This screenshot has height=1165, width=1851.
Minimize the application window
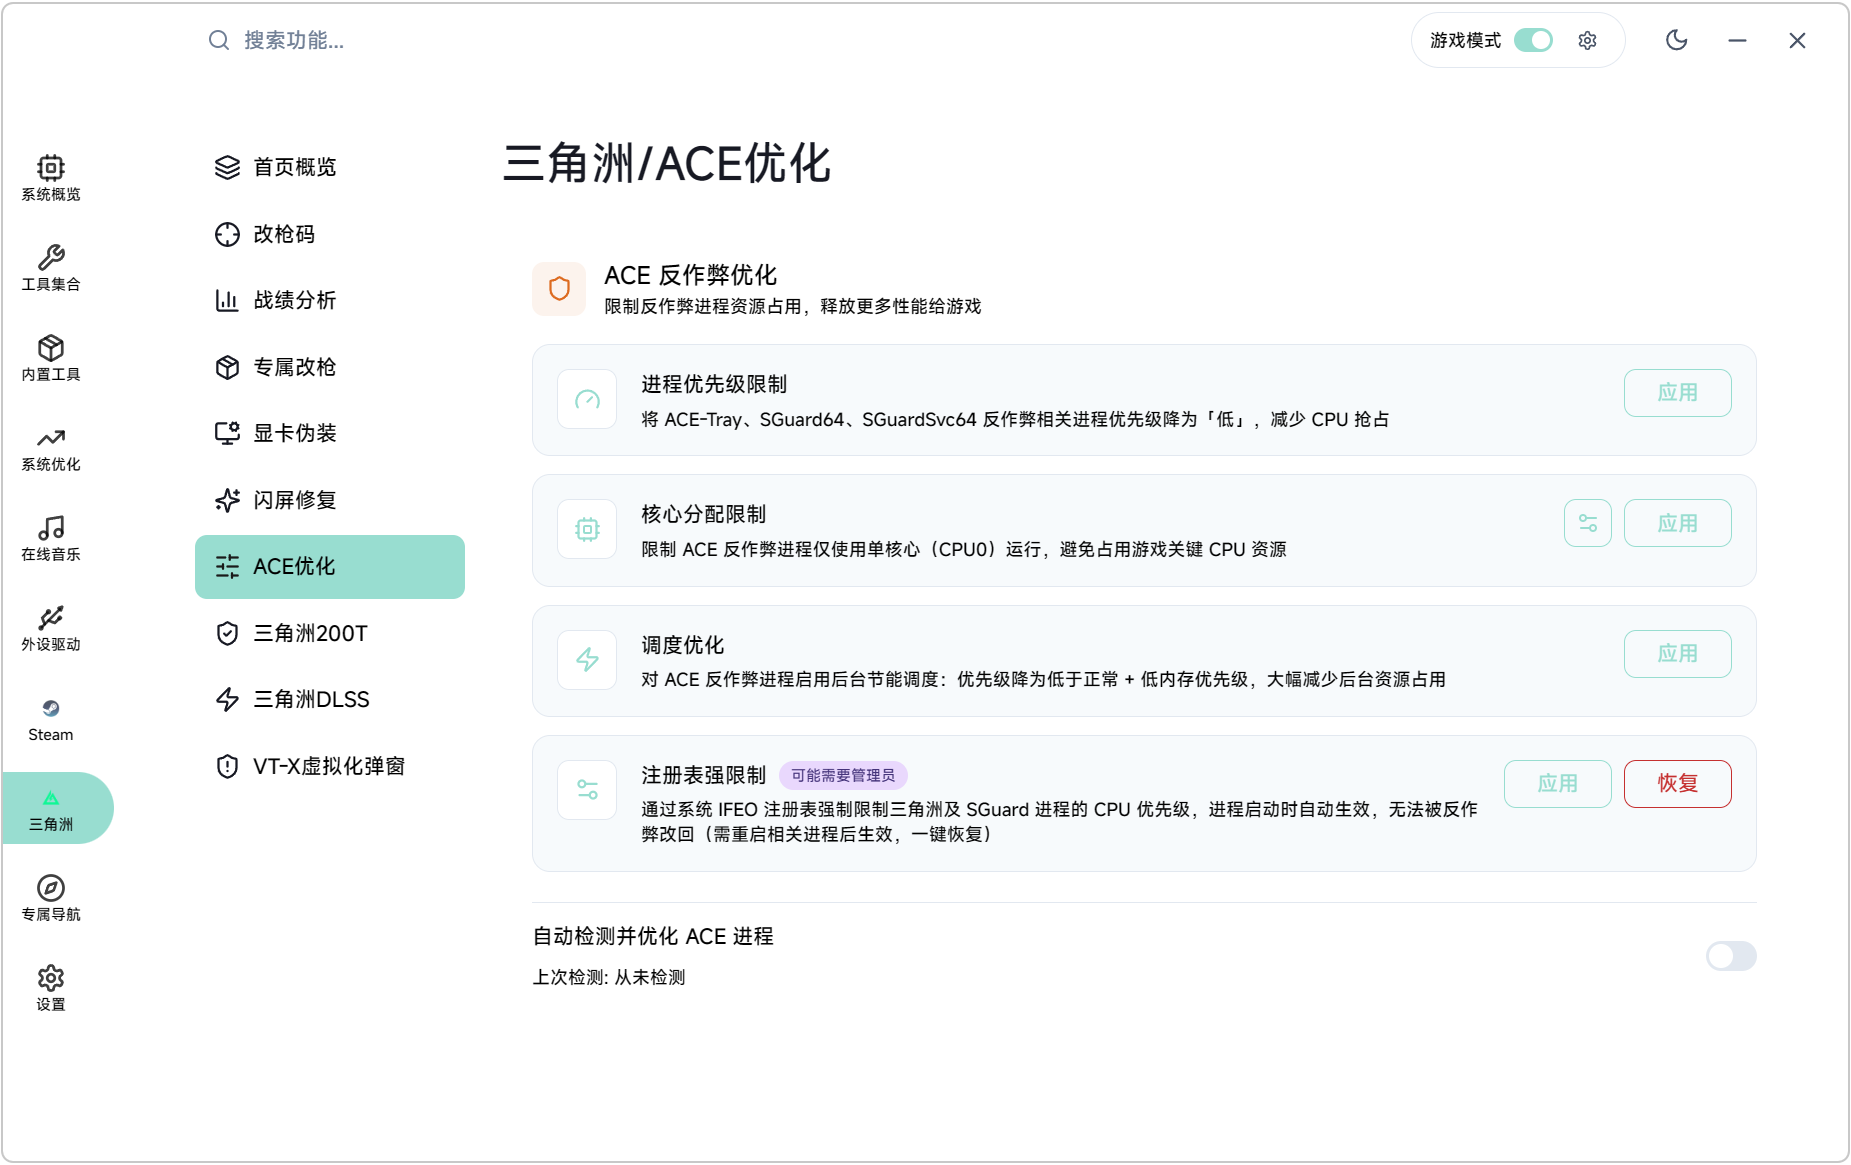pos(1737,40)
